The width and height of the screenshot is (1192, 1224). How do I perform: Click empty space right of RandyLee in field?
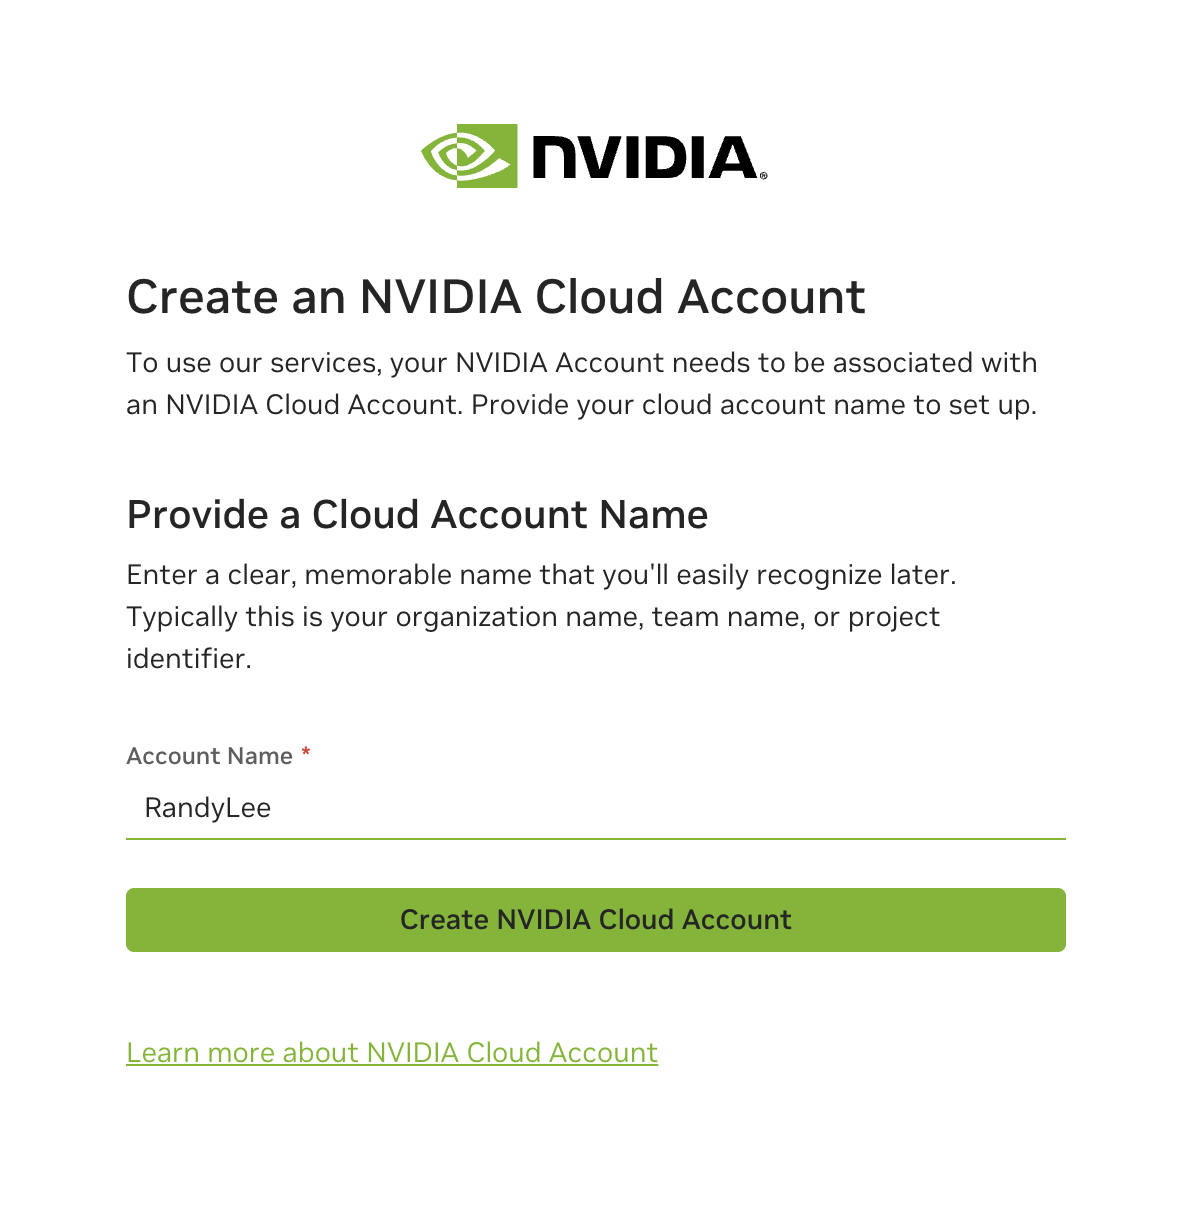coord(670,808)
